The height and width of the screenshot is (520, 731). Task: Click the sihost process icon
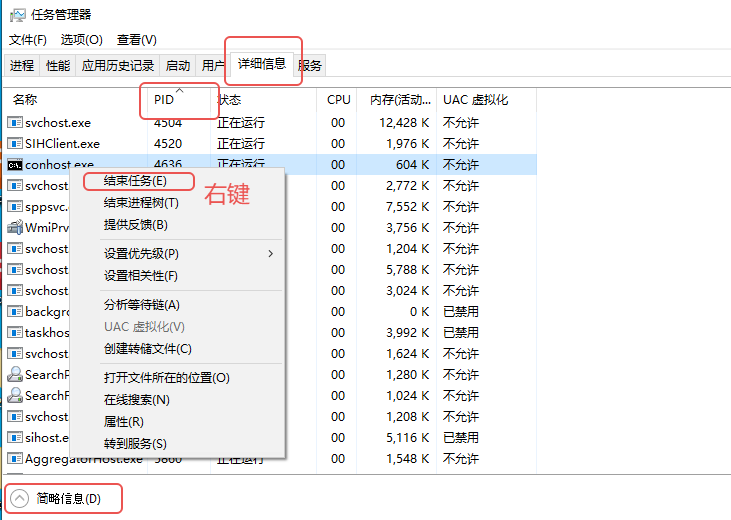point(15,437)
